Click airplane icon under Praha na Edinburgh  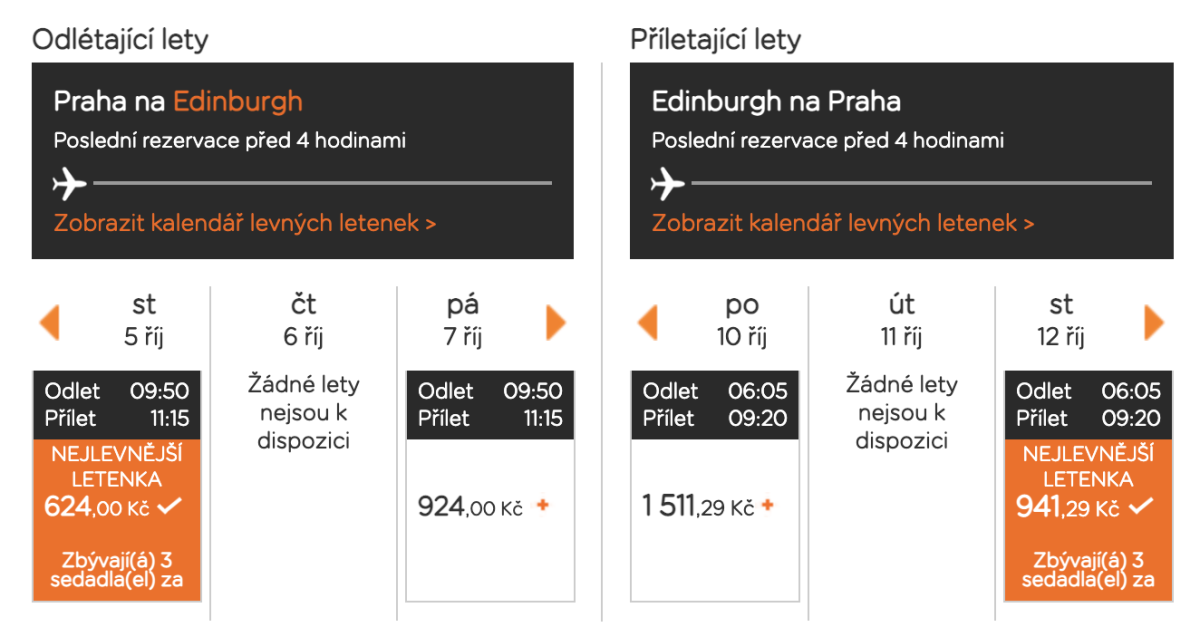pyautogui.click(x=69, y=184)
